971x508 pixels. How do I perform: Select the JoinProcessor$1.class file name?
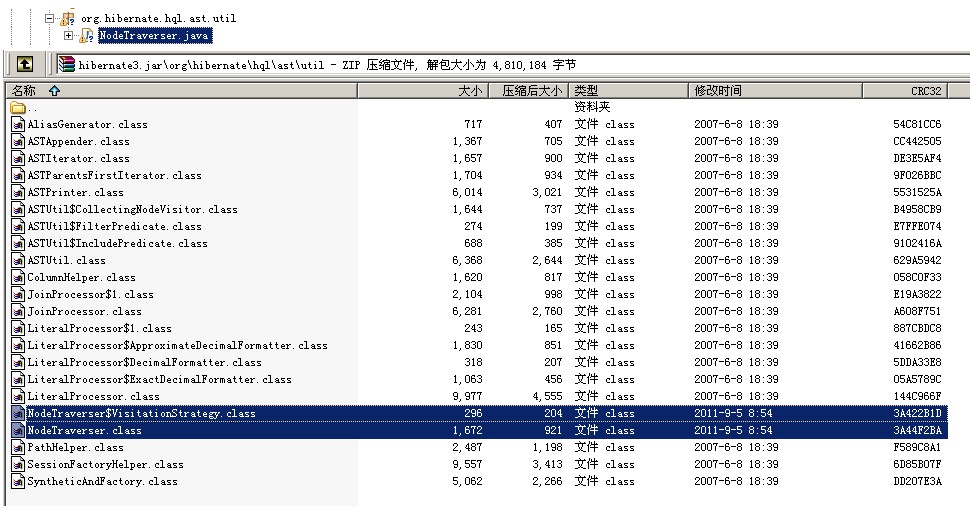coord(90,295)
